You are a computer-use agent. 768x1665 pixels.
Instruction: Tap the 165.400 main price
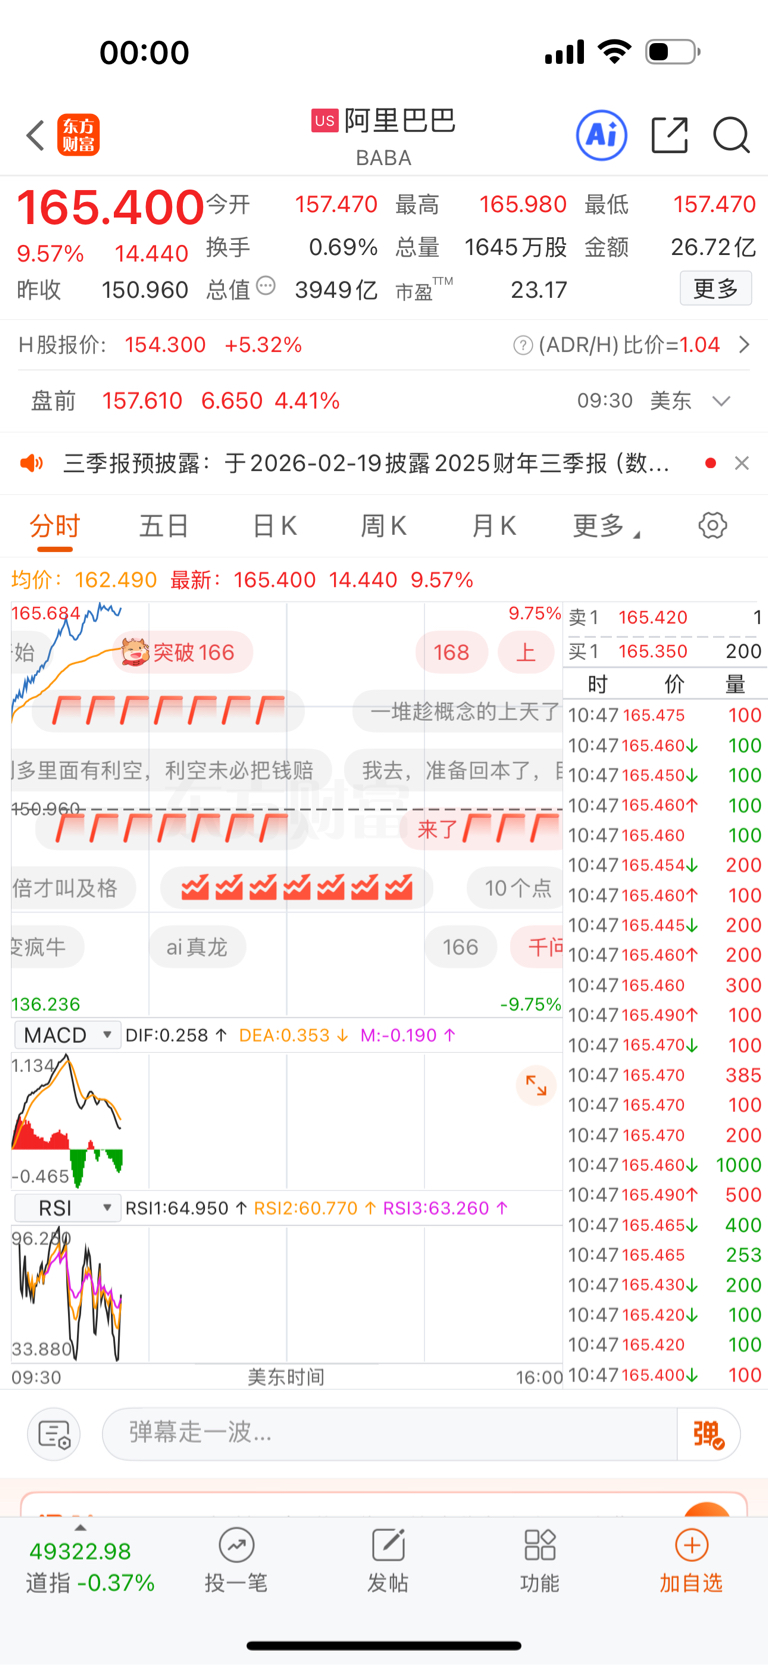point(110,208)
